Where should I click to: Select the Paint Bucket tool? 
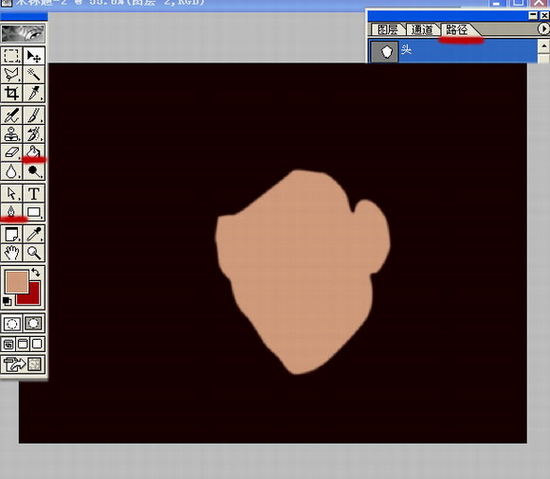click(x=34, y=153)
